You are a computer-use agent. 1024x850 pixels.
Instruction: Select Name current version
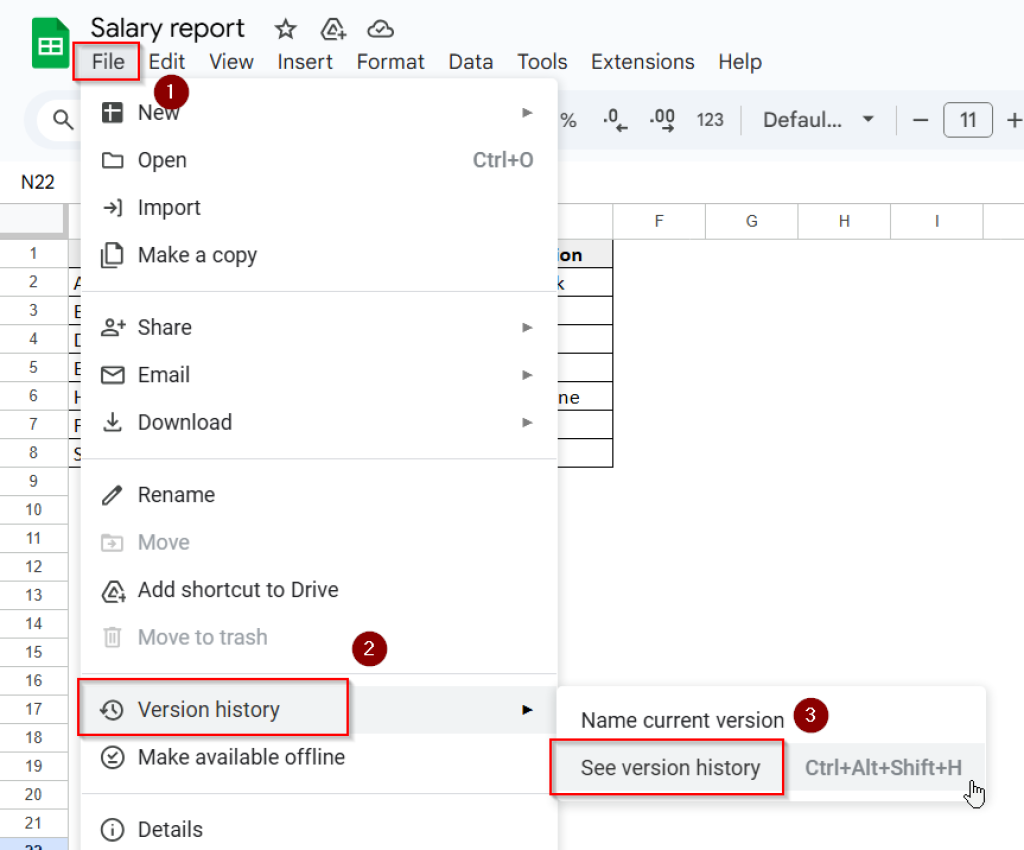tap(682, 719)
